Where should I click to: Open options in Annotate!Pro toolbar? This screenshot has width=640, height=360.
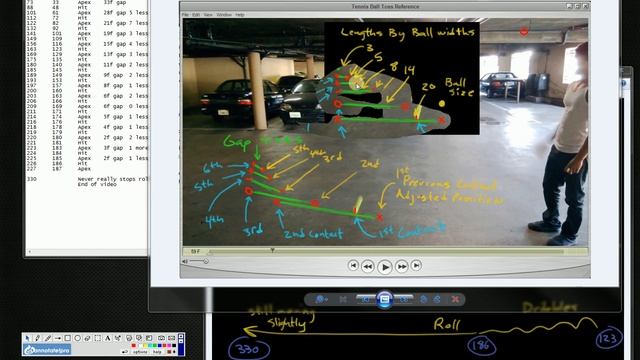tap(140, 352)
